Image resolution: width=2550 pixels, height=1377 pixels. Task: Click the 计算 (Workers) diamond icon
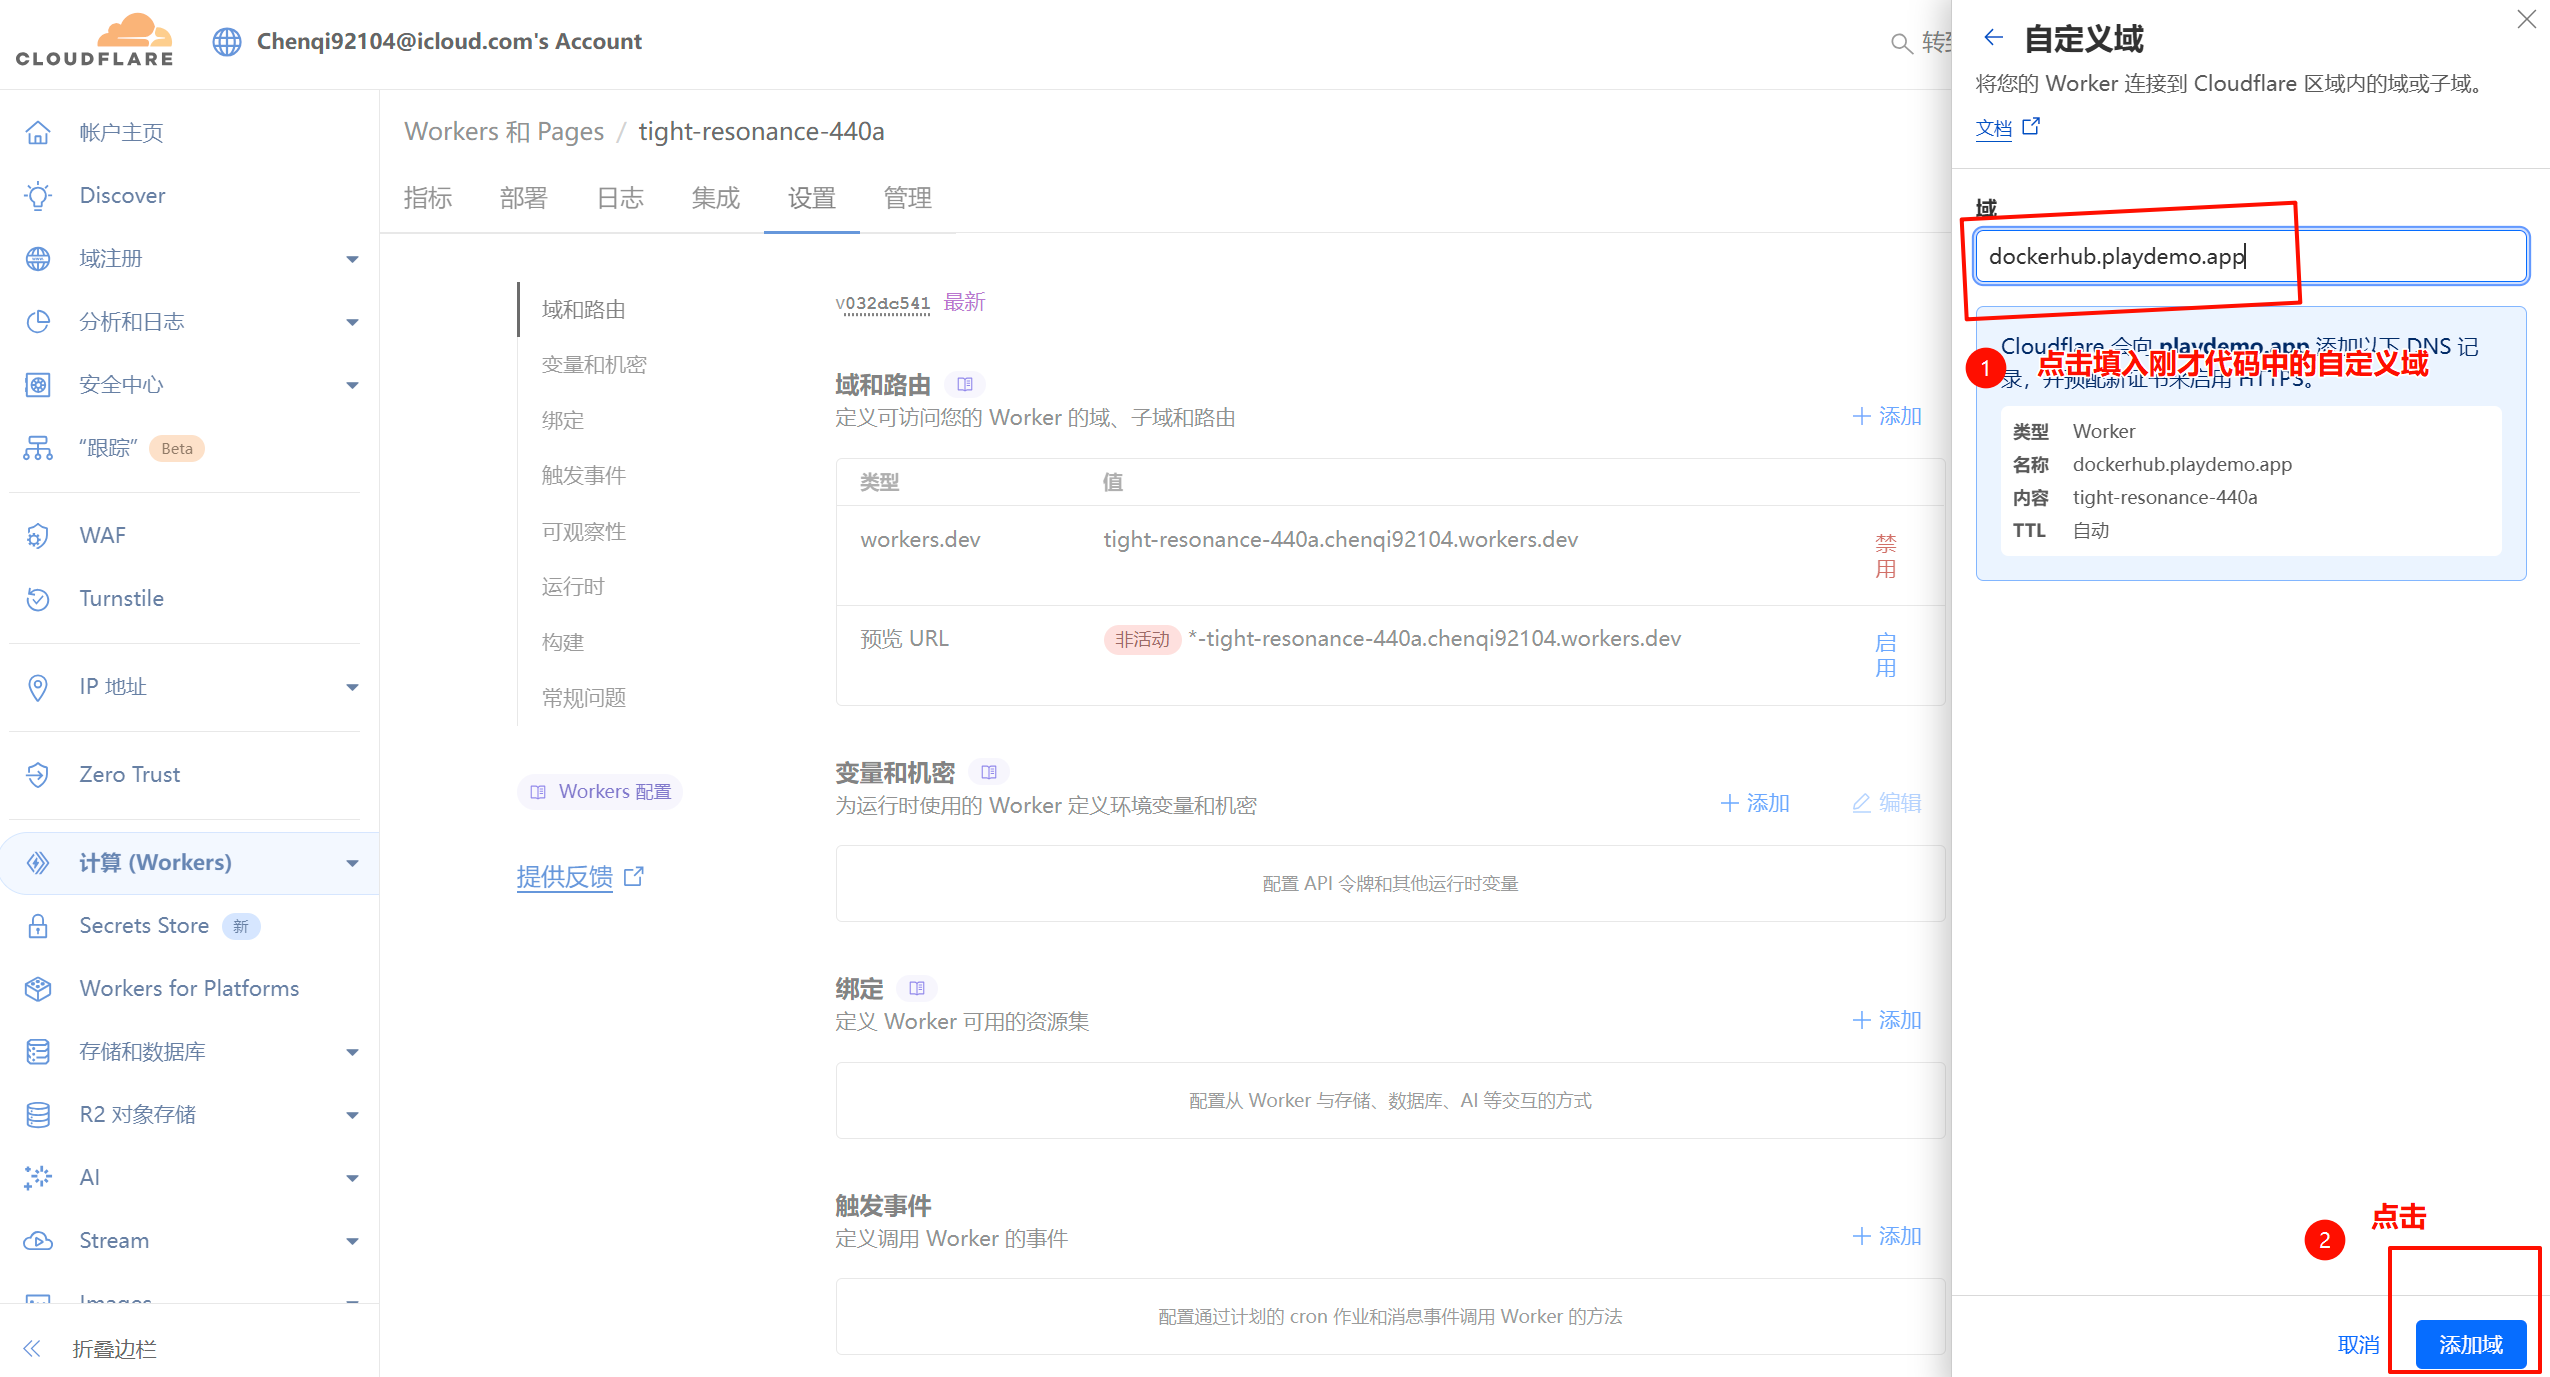[x=38, y=862]
